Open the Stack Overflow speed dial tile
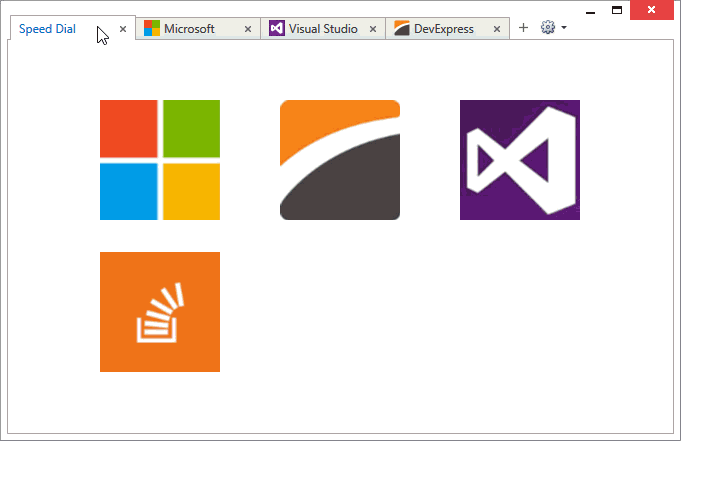This screenshot has height=480, width=720. pos(160,312)
